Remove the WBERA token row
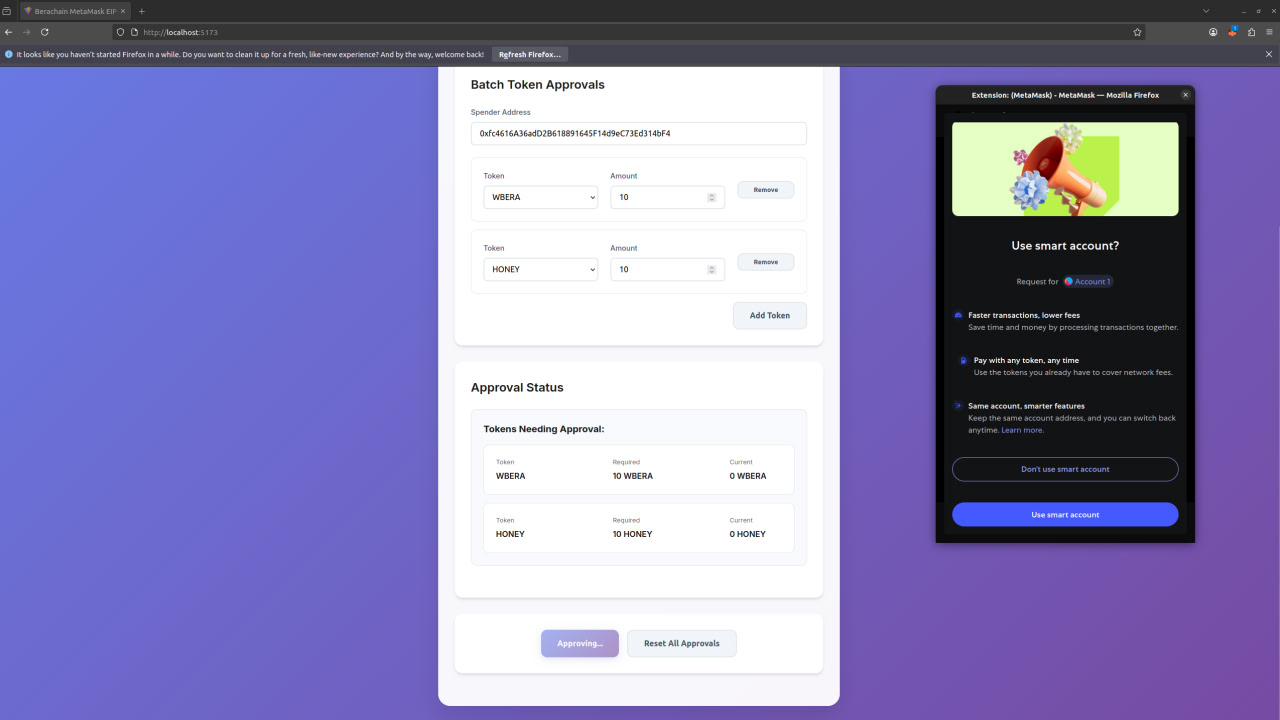Screen dimensions: 1280x720 (765, 190)
